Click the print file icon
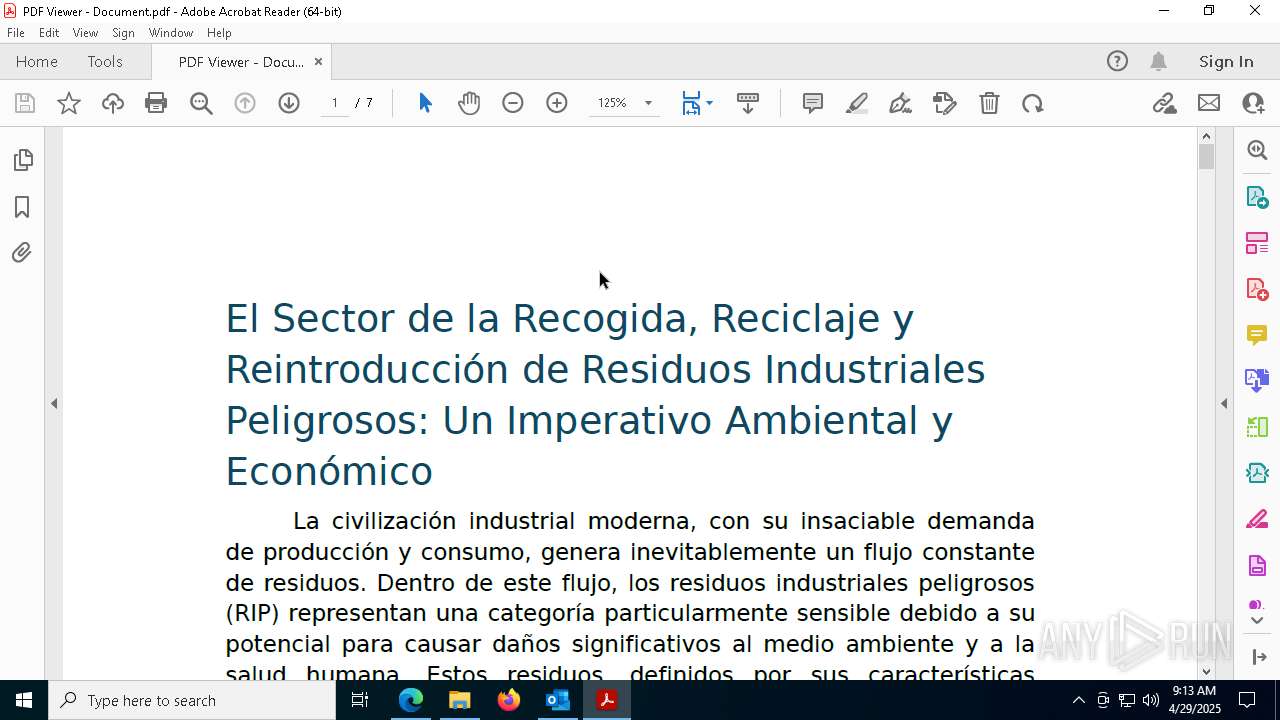The width and height of the screenshot is (1280, 720). point(156,103)
